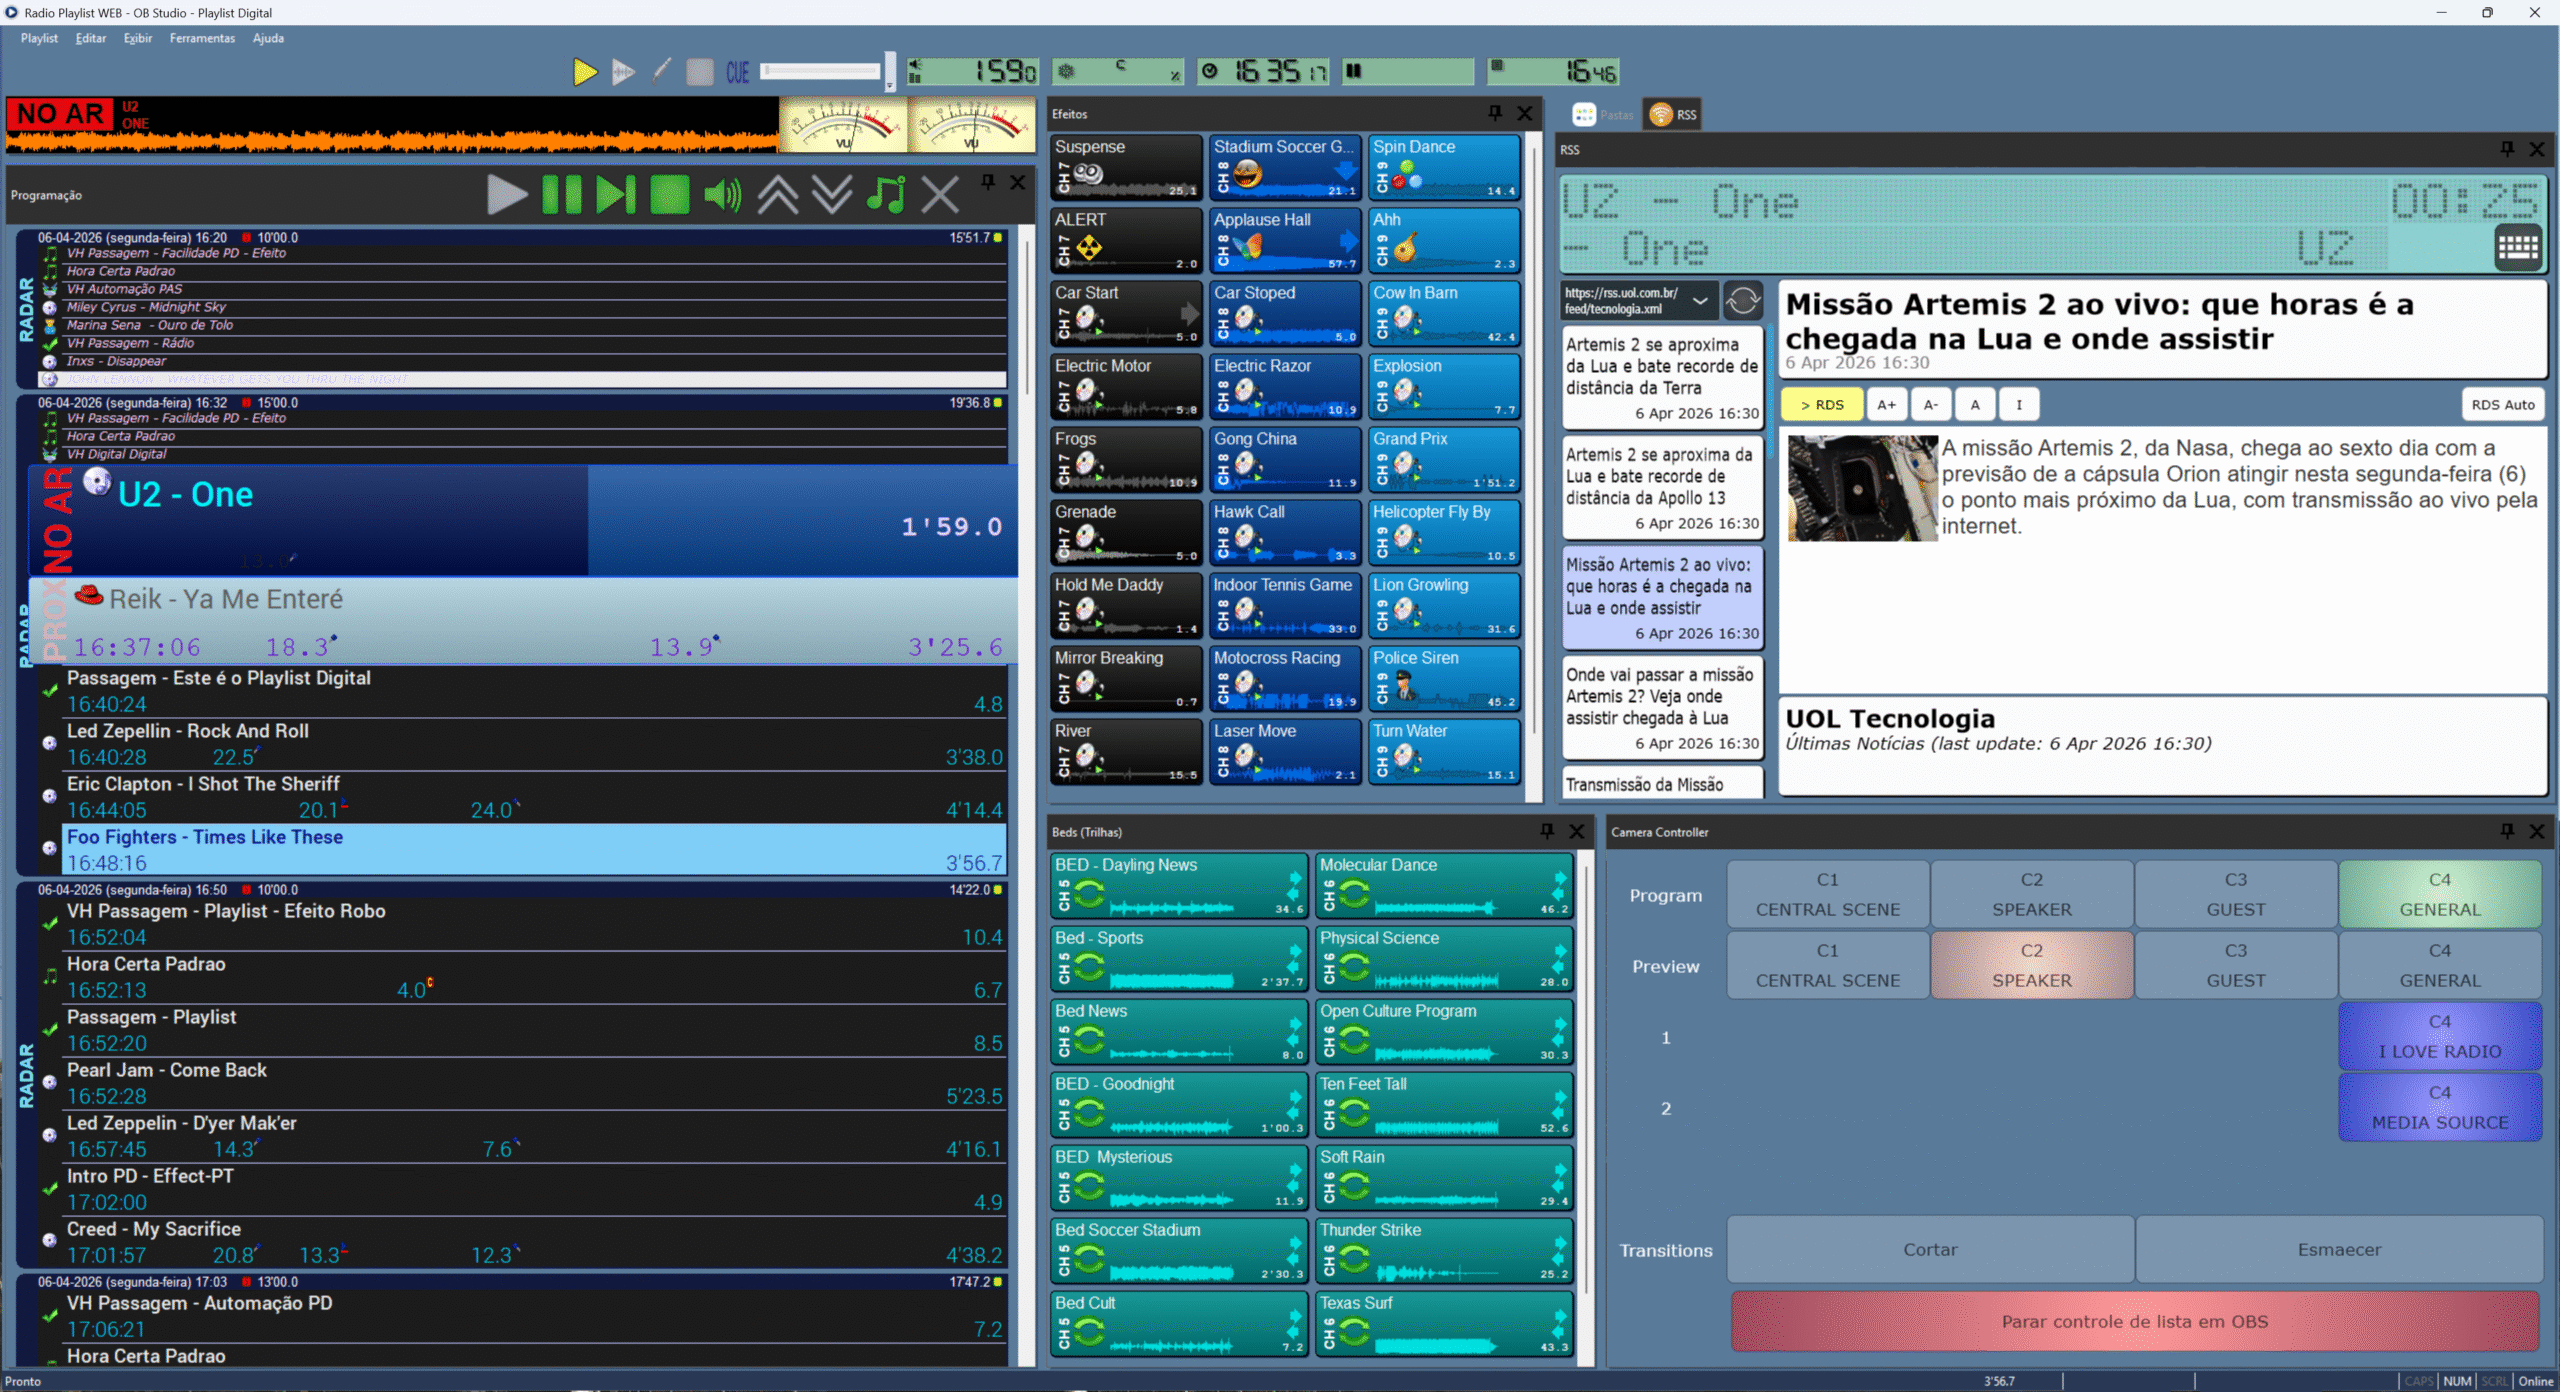
Task: Select the C4 MEDIA SOURCE scene
Action: [2440, 1107]
